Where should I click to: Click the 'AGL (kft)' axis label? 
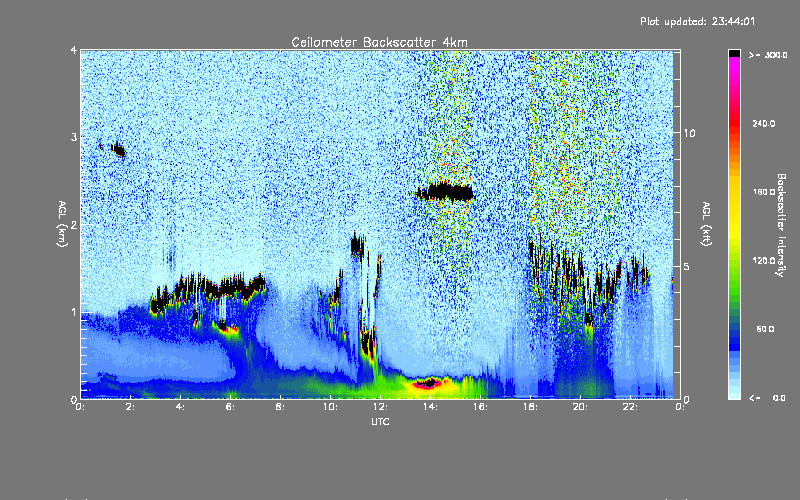(706, 224)
